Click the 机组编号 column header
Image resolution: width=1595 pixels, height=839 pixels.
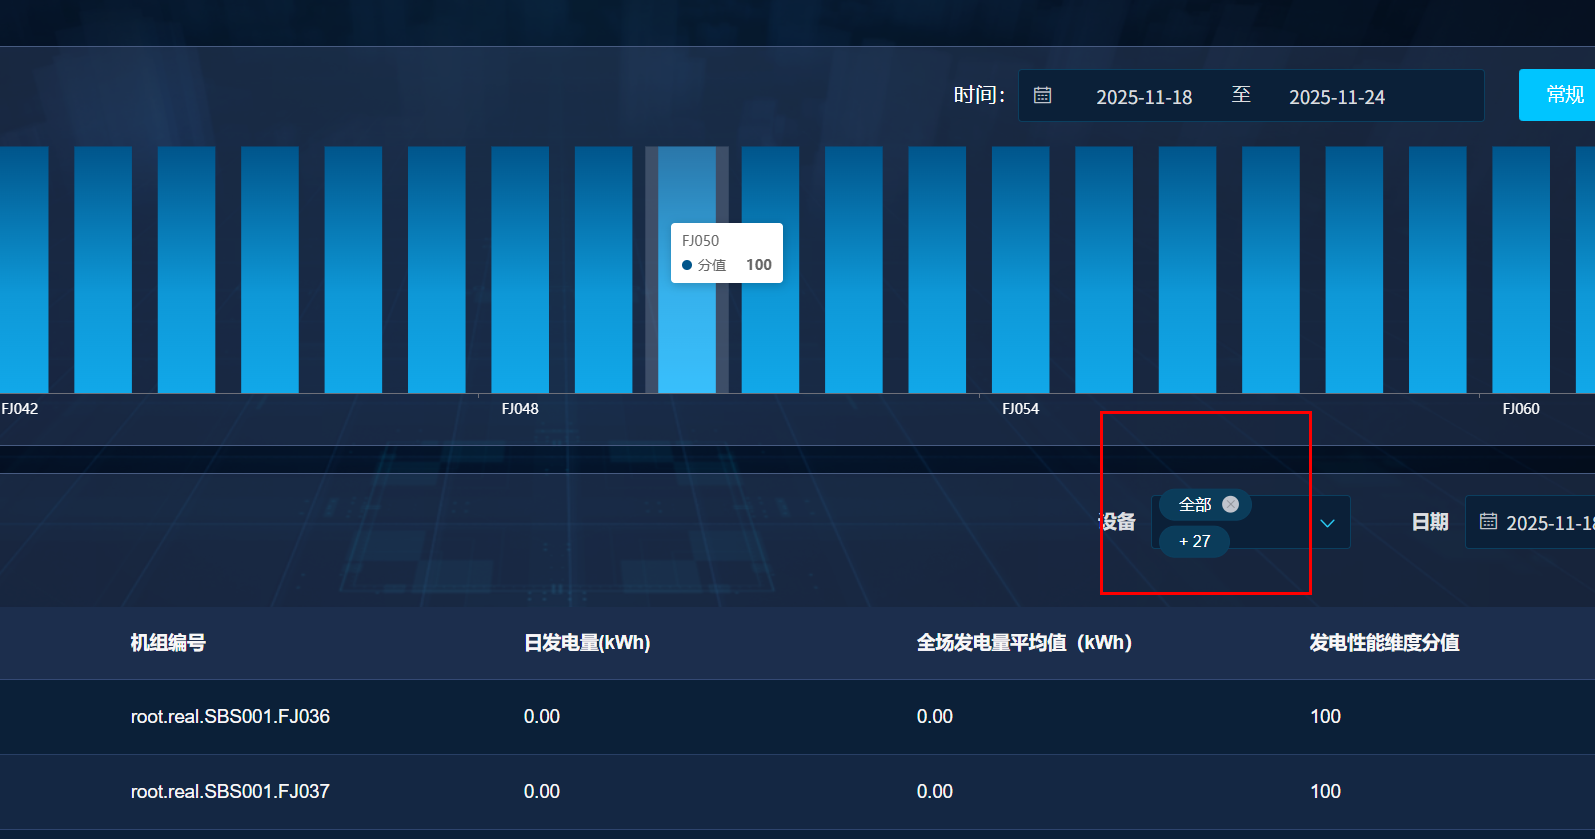[x=168, y=643]
